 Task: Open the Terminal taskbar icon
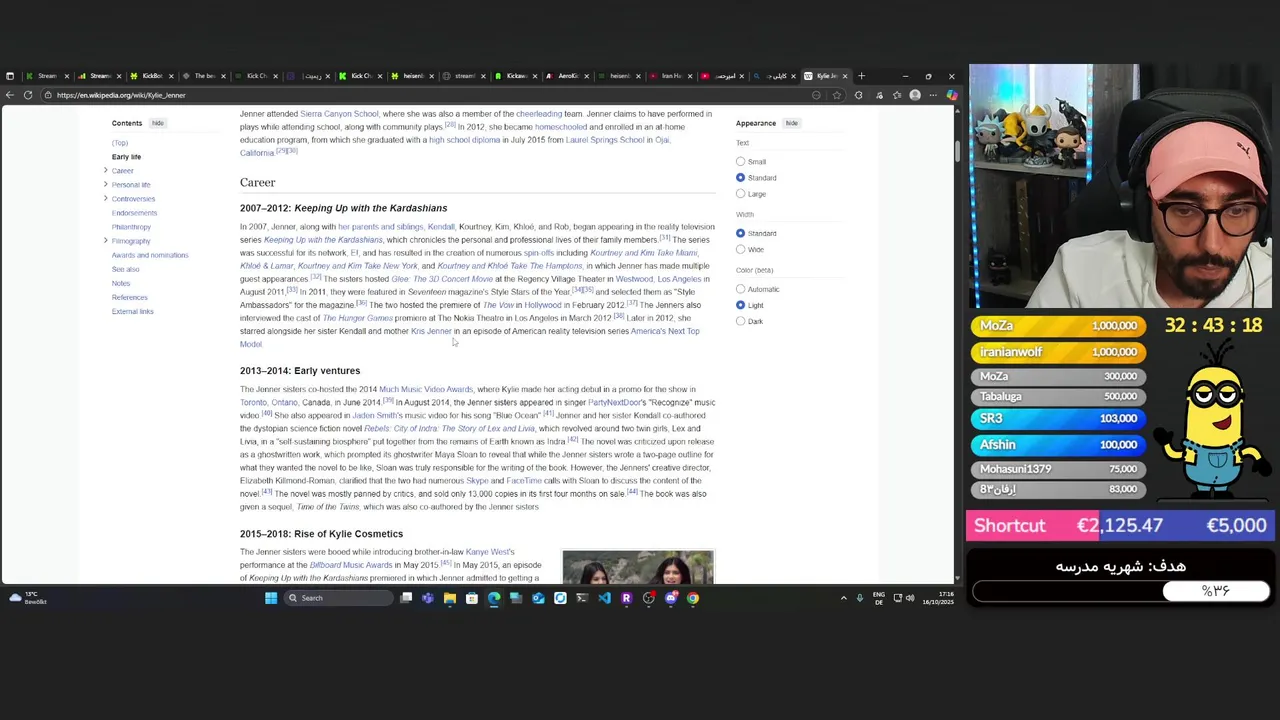point(582,598)
